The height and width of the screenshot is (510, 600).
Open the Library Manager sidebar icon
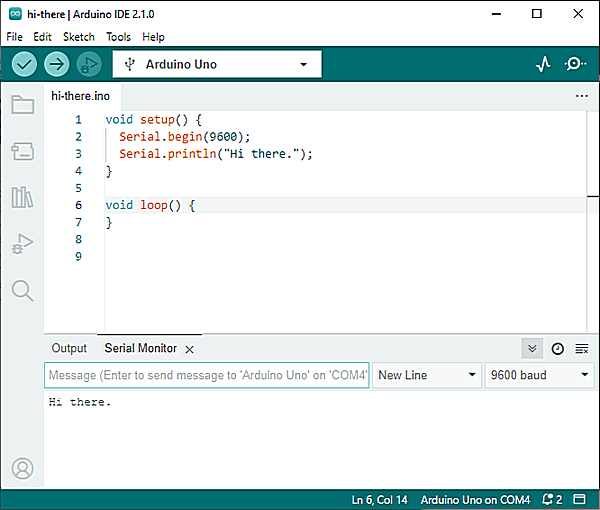[x=22, y=197]
